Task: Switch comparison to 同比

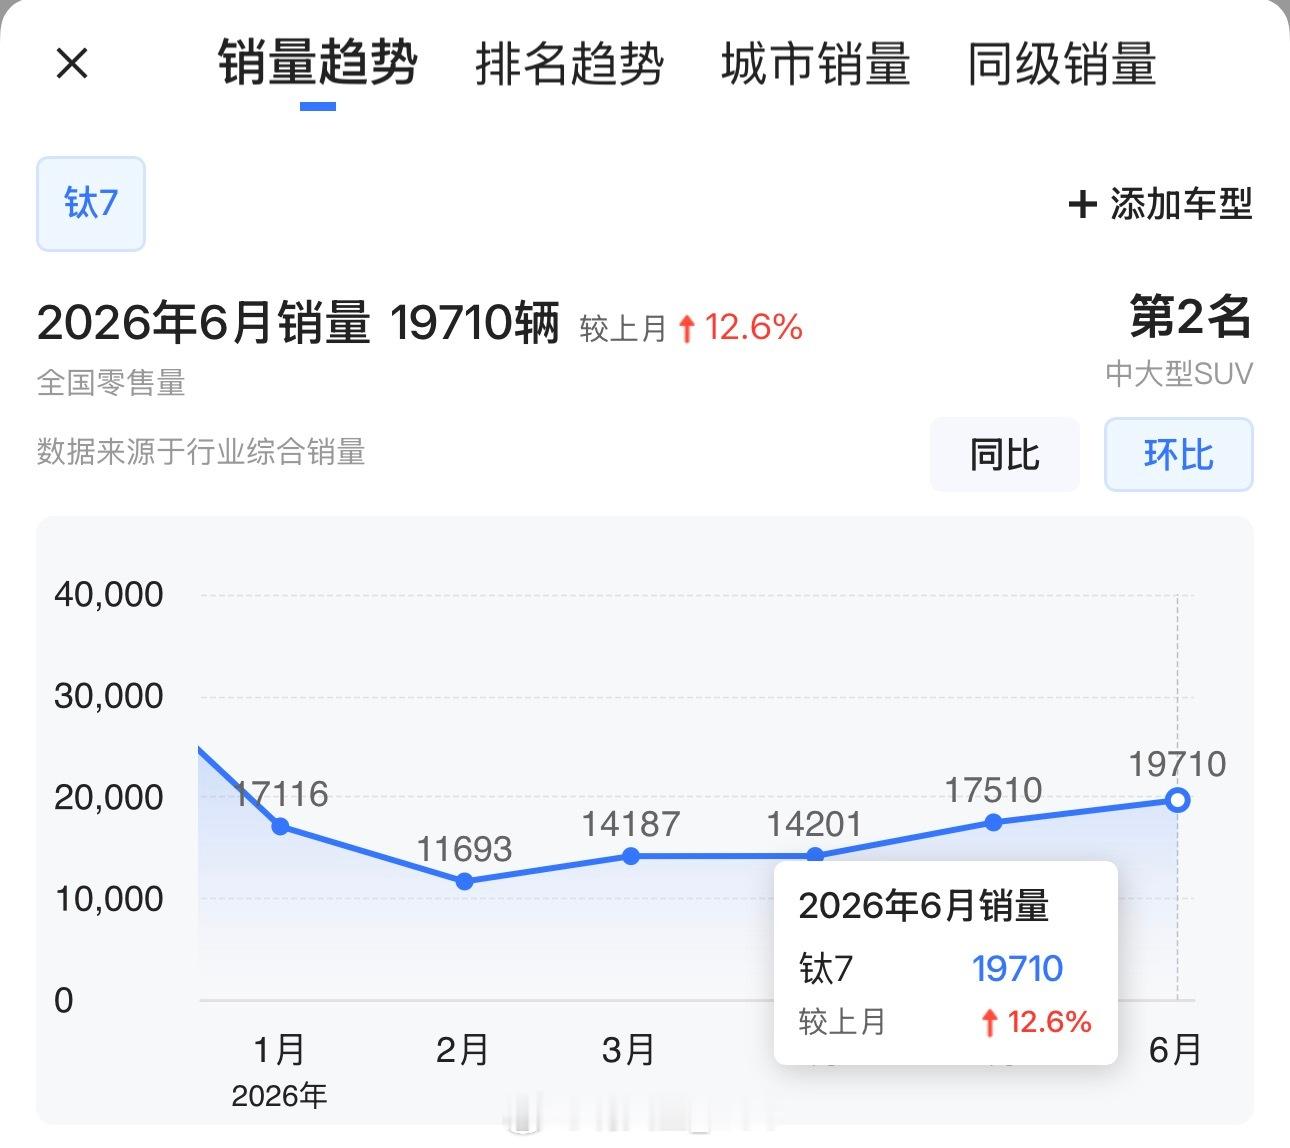Action: click(x=1004, y=455)
